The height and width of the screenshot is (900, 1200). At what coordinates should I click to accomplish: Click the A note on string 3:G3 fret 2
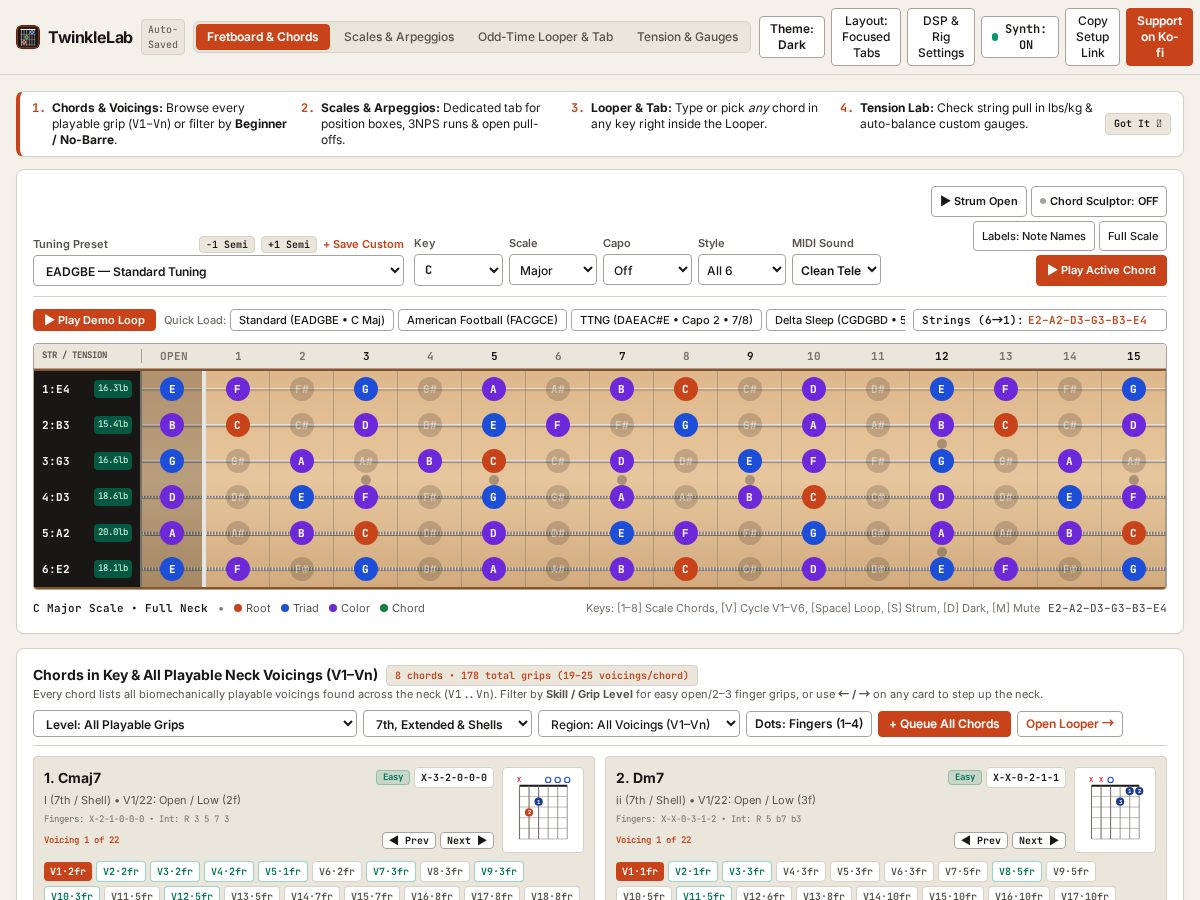point(302,461)
